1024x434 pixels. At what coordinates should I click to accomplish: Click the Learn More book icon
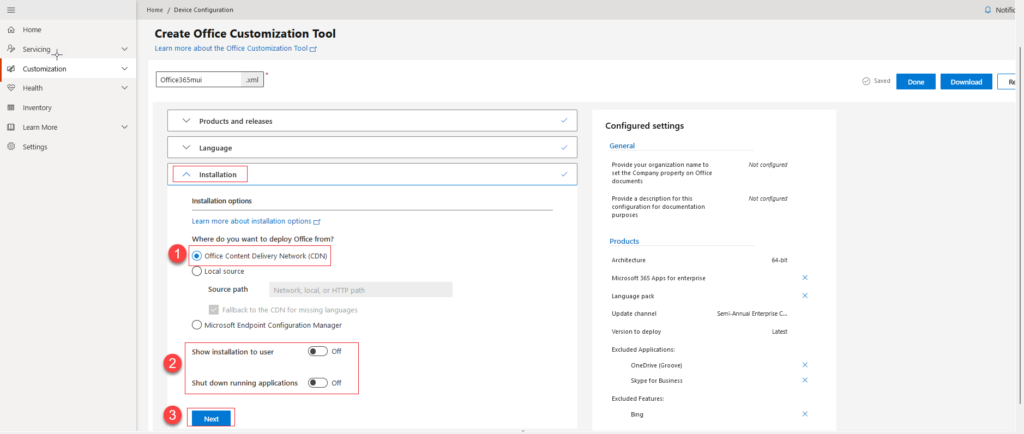click(10, 127)
